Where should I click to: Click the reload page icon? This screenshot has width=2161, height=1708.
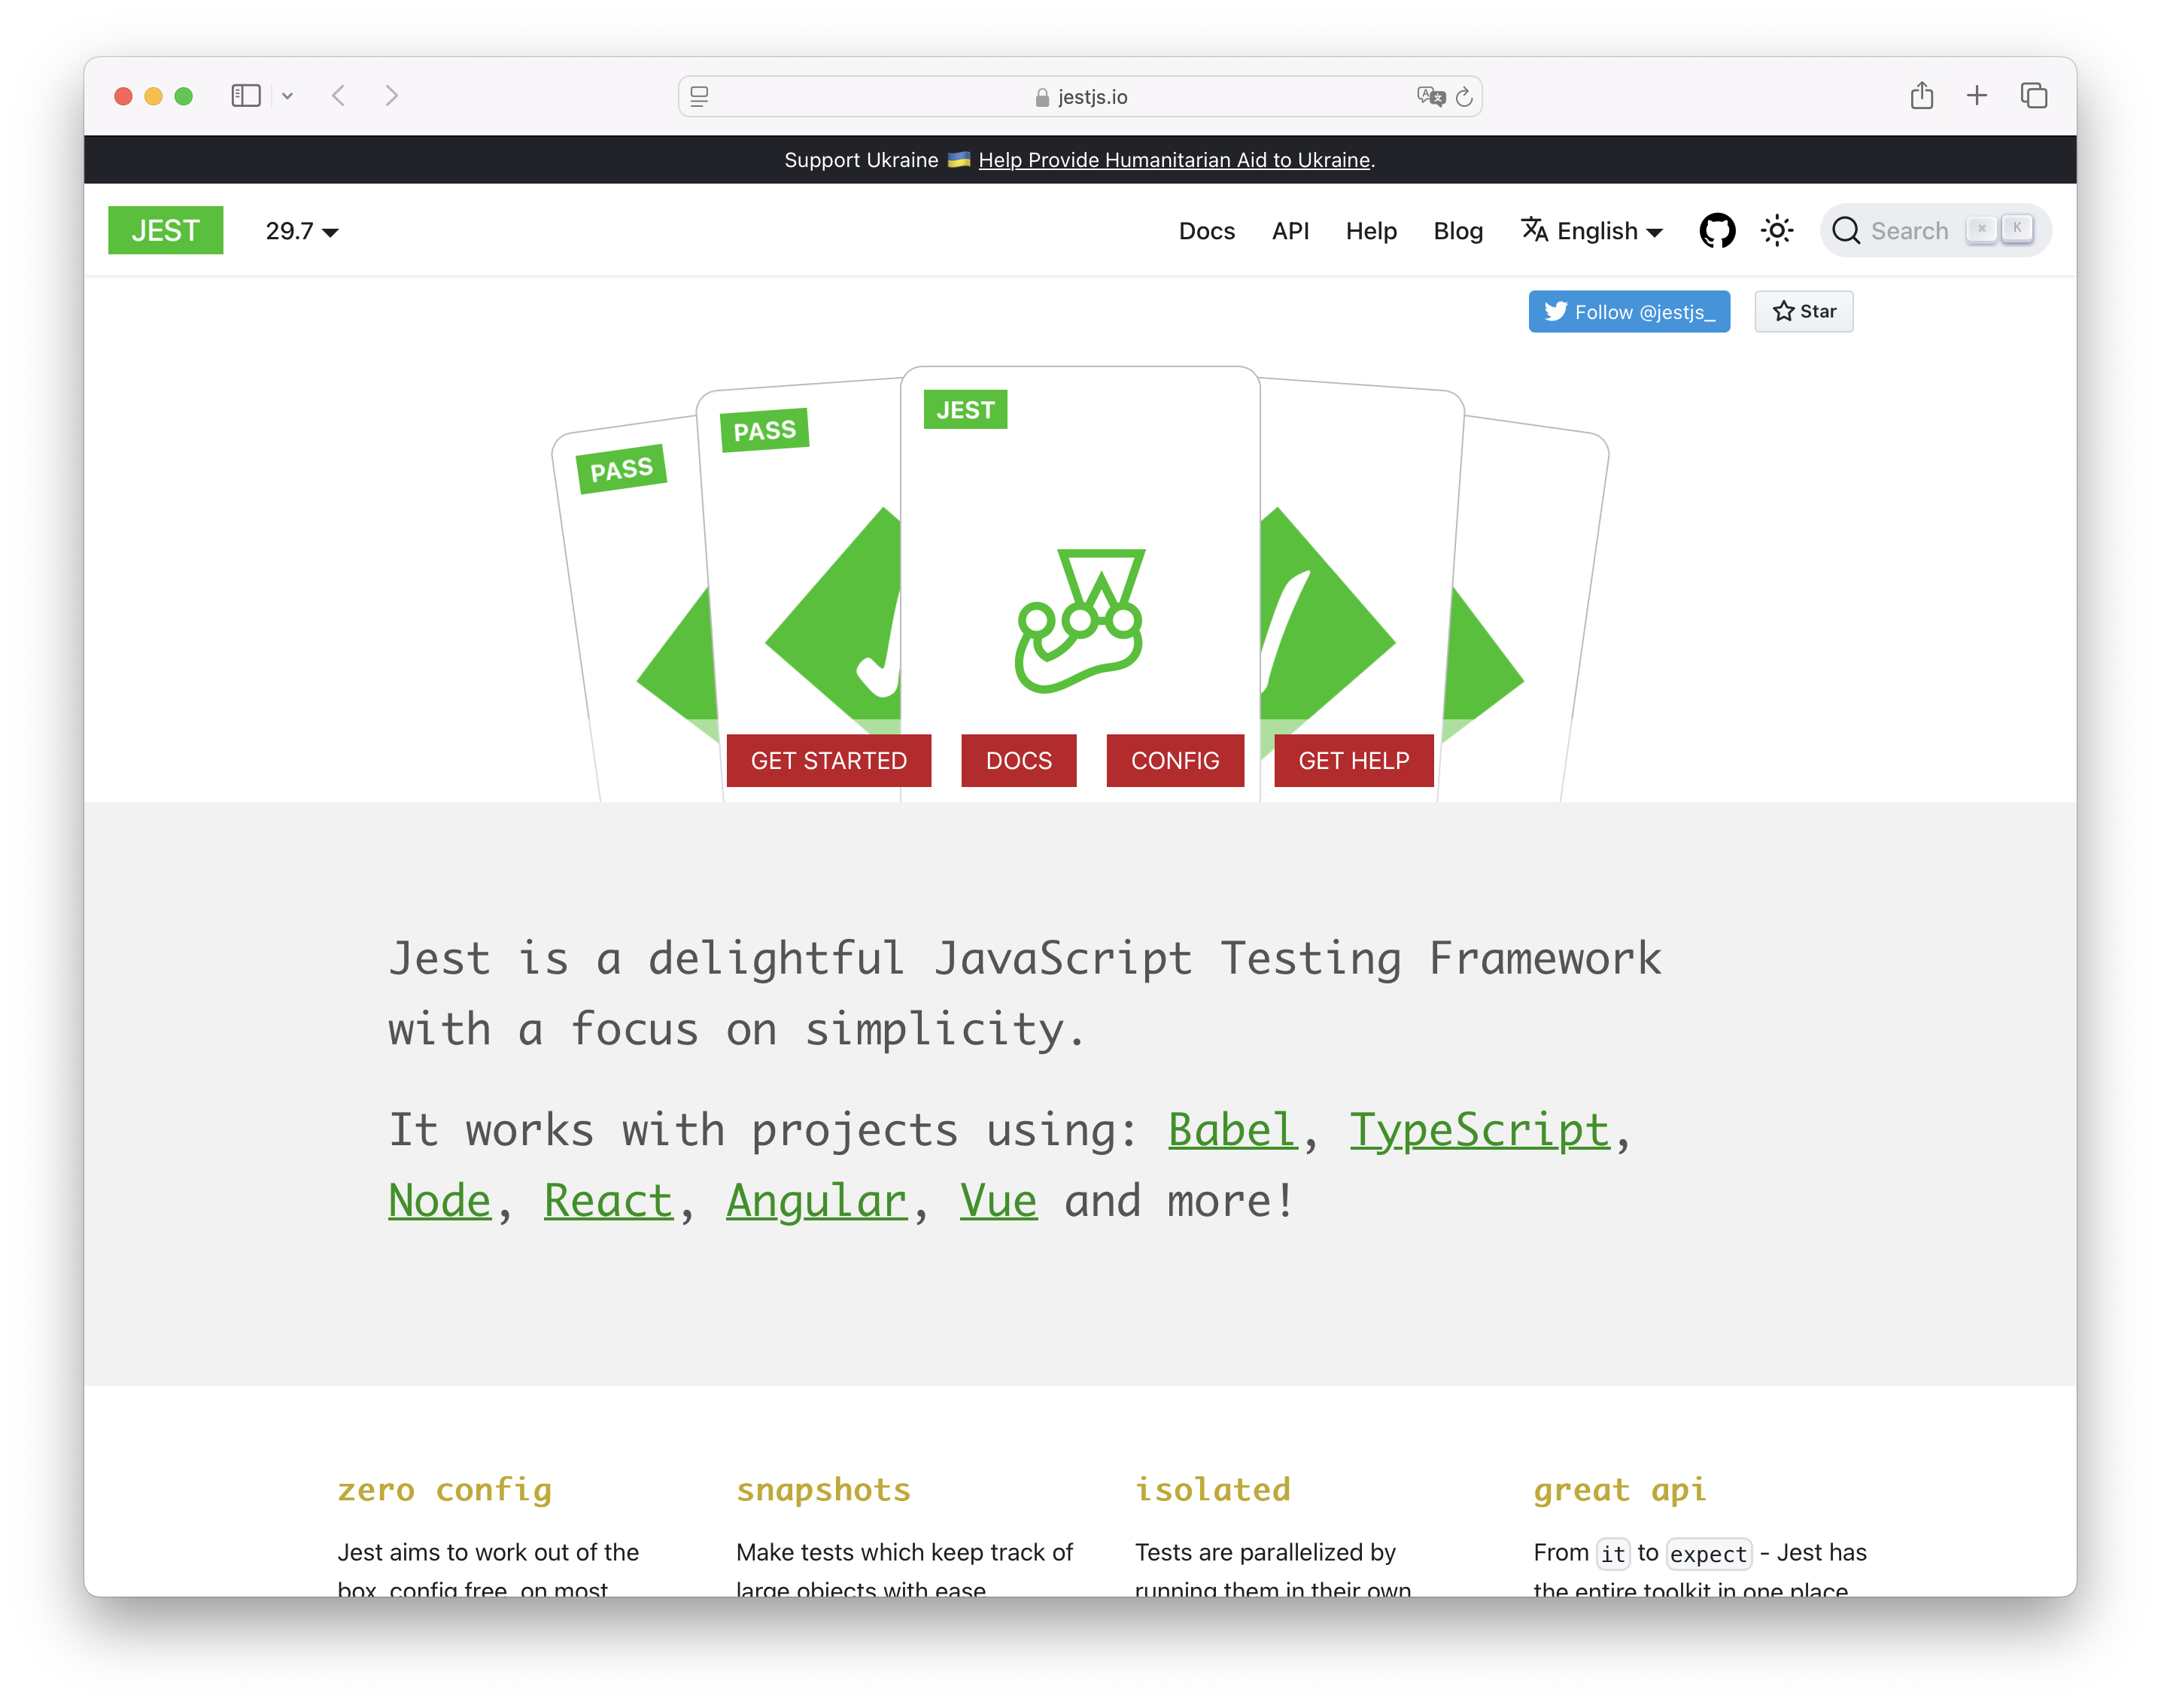[1464, 97]
